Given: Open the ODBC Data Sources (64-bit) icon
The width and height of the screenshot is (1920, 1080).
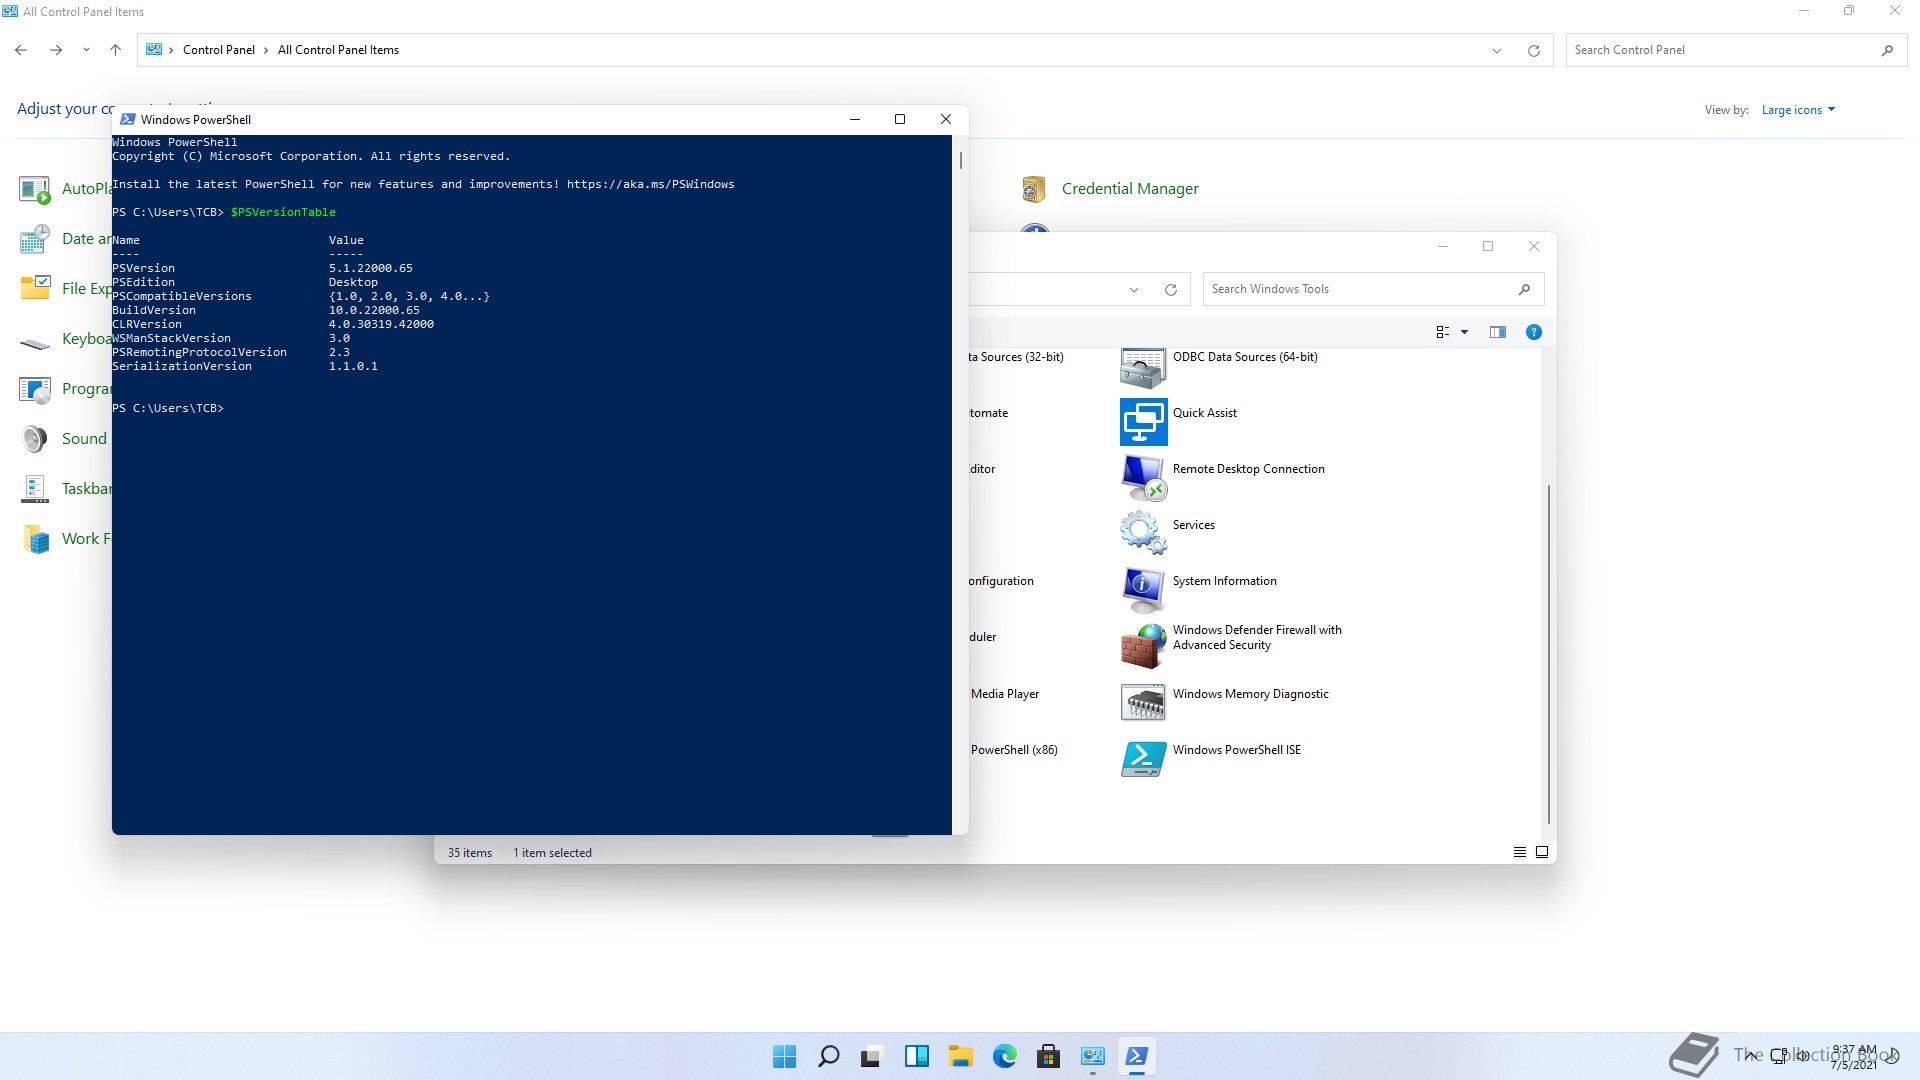Looking at the screenshot, I should coord(1143,367).
